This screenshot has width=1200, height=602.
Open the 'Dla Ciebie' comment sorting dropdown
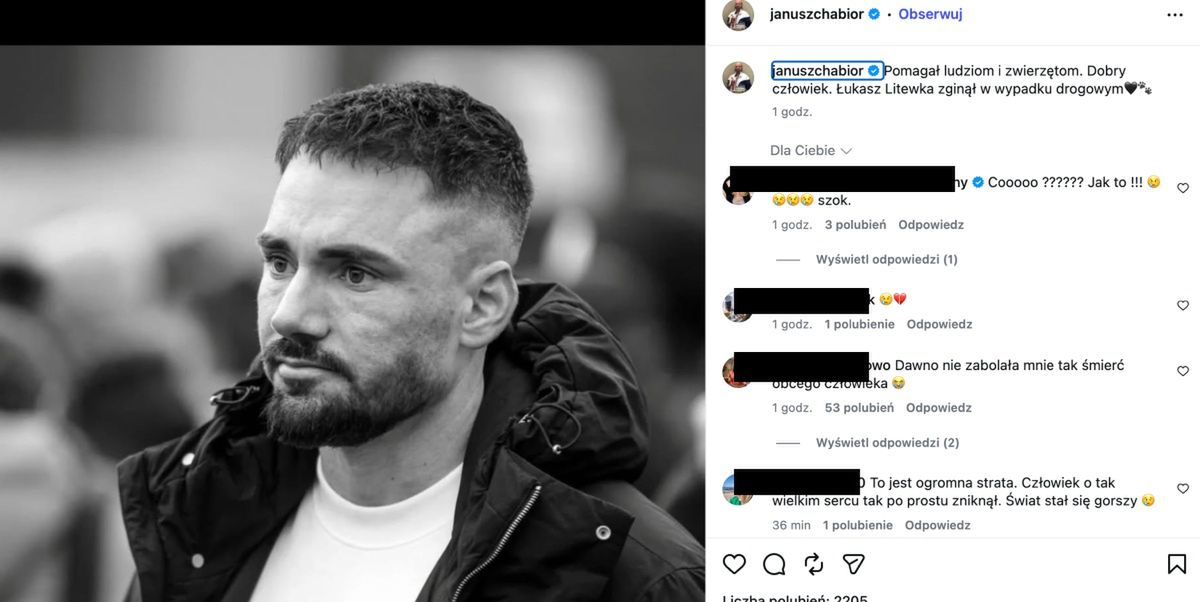coord(810,151)
